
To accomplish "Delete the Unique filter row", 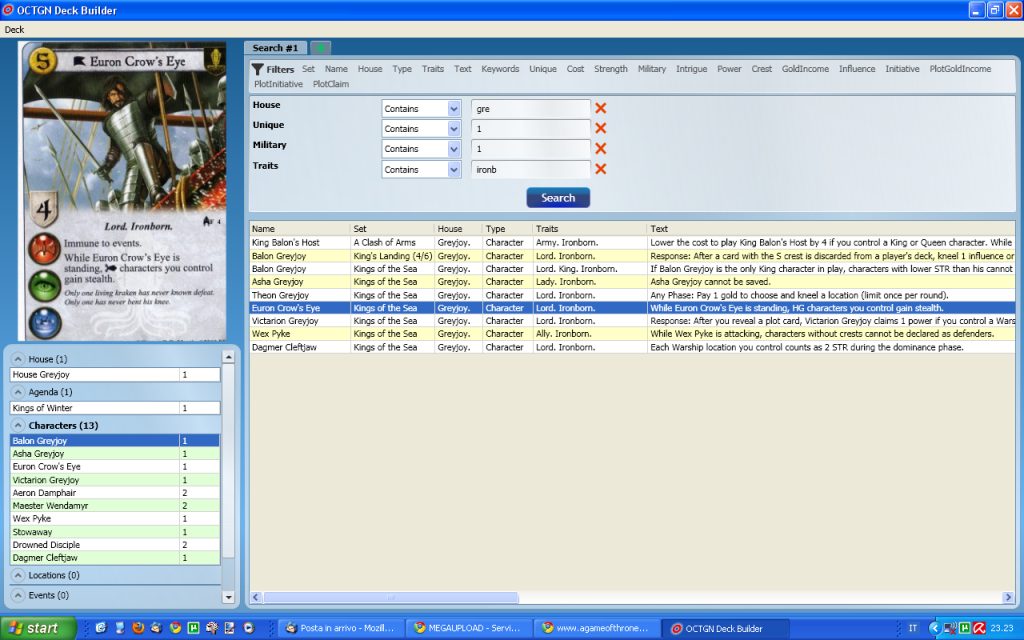I will [601, 128].
